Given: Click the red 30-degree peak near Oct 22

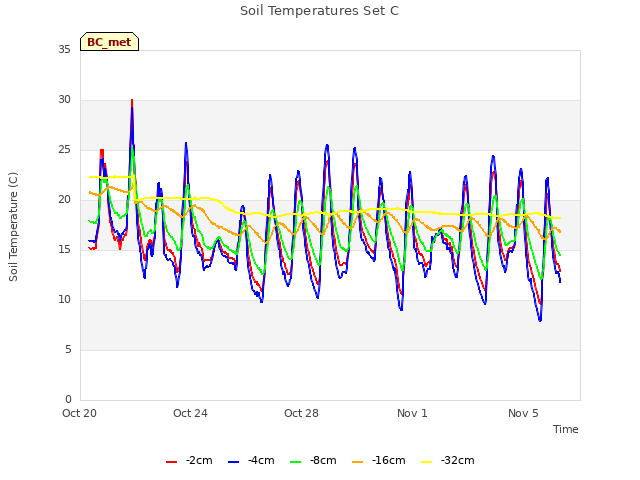Looking at the screenshot, I should (132, 101).
